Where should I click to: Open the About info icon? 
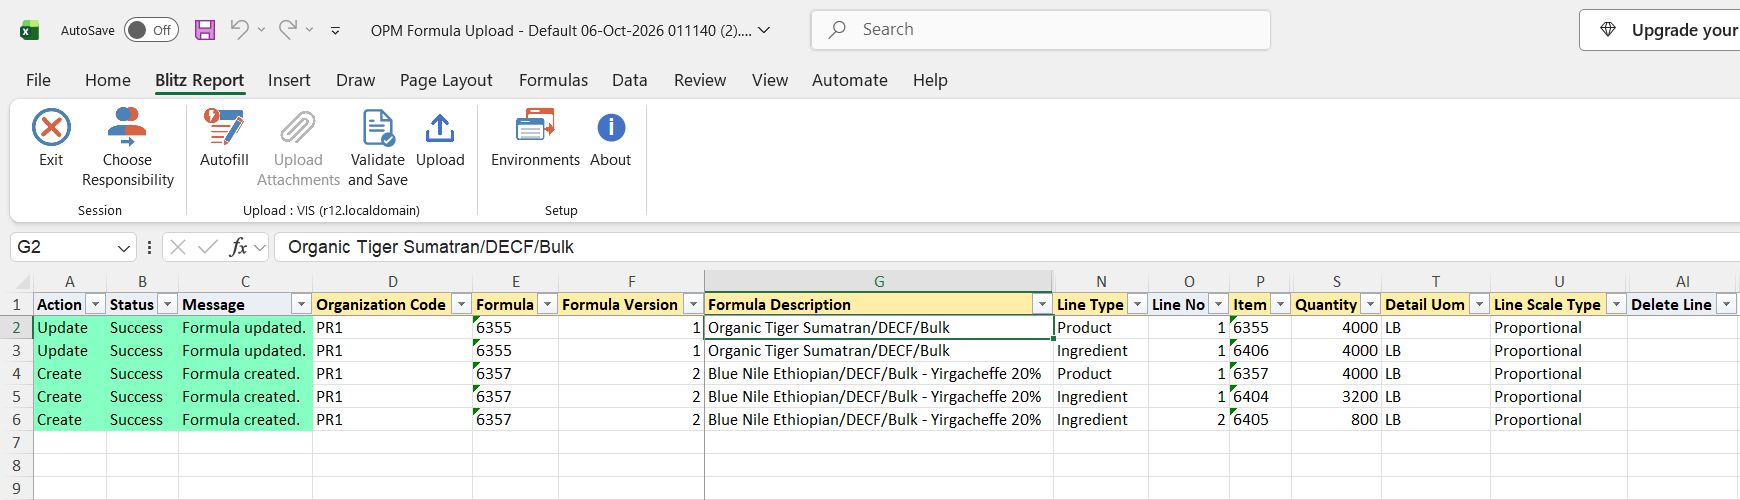[611, 128]
